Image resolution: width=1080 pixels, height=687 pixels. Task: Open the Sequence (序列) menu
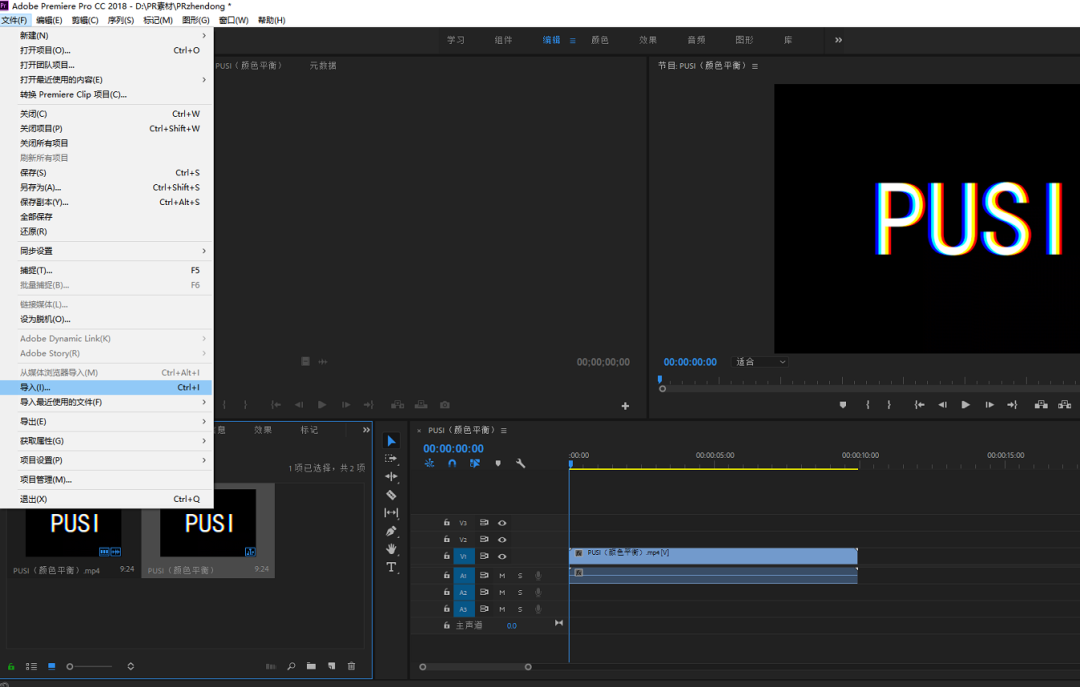121,20
